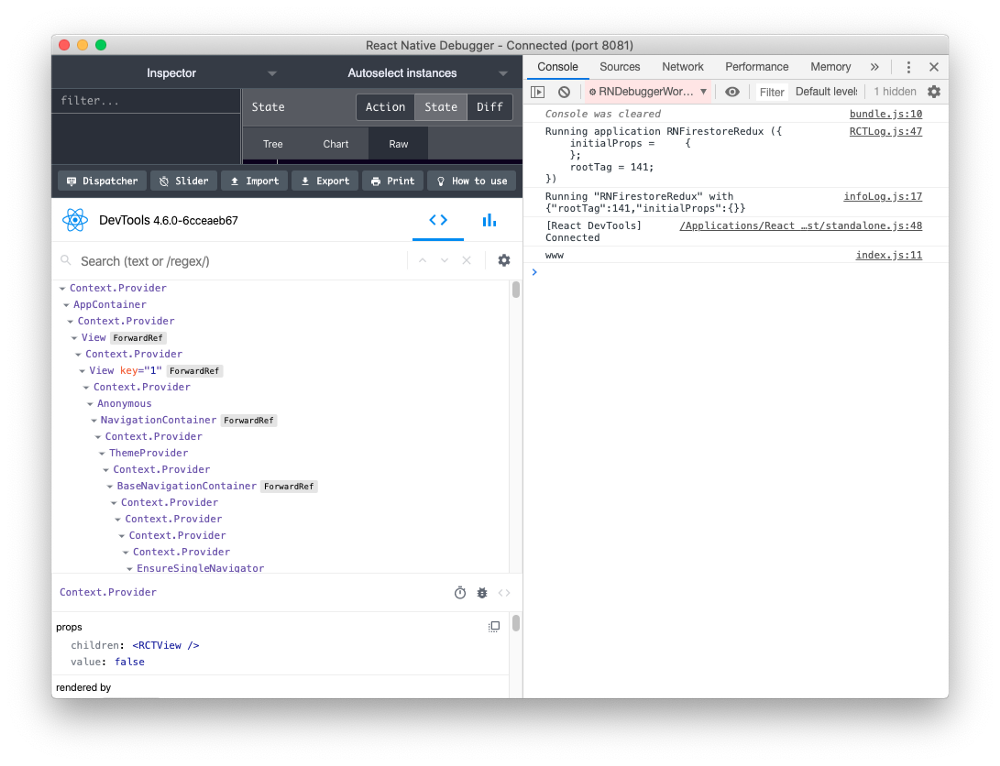Log render times with the stopwatch icon
The height and width of the screenshot is (766, 1000).
pos(460,592)
